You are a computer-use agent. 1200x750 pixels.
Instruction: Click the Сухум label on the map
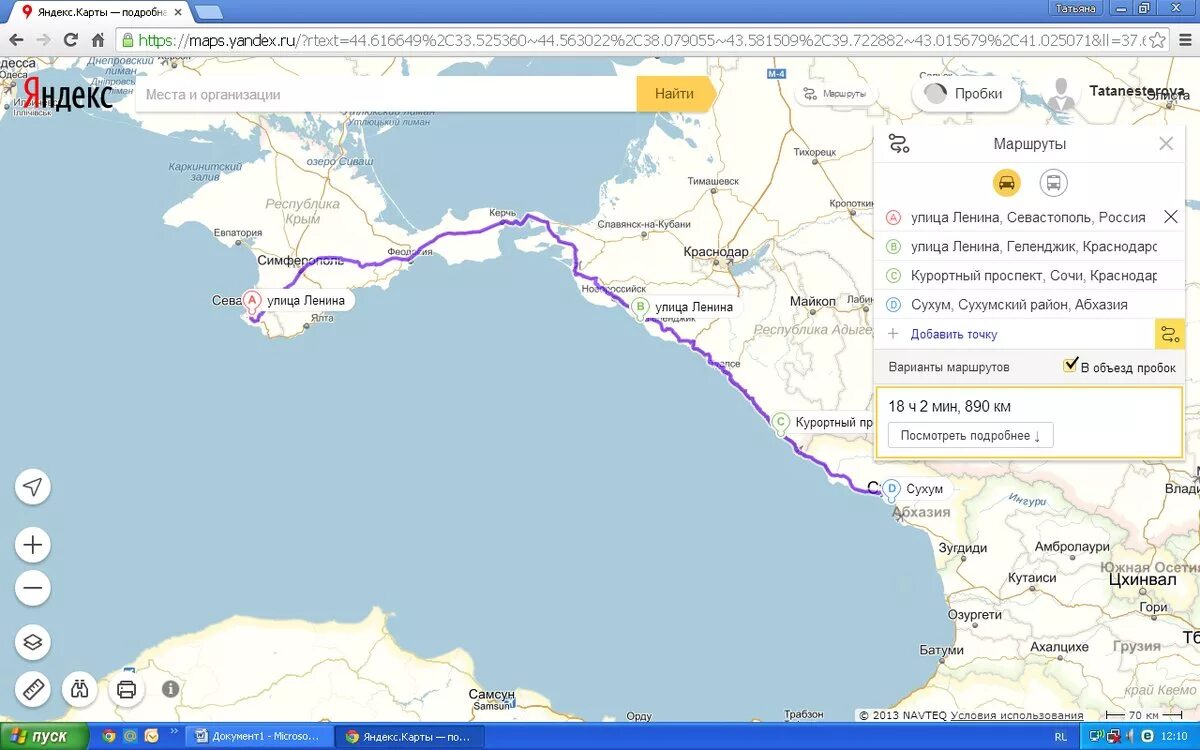[924, 489]
